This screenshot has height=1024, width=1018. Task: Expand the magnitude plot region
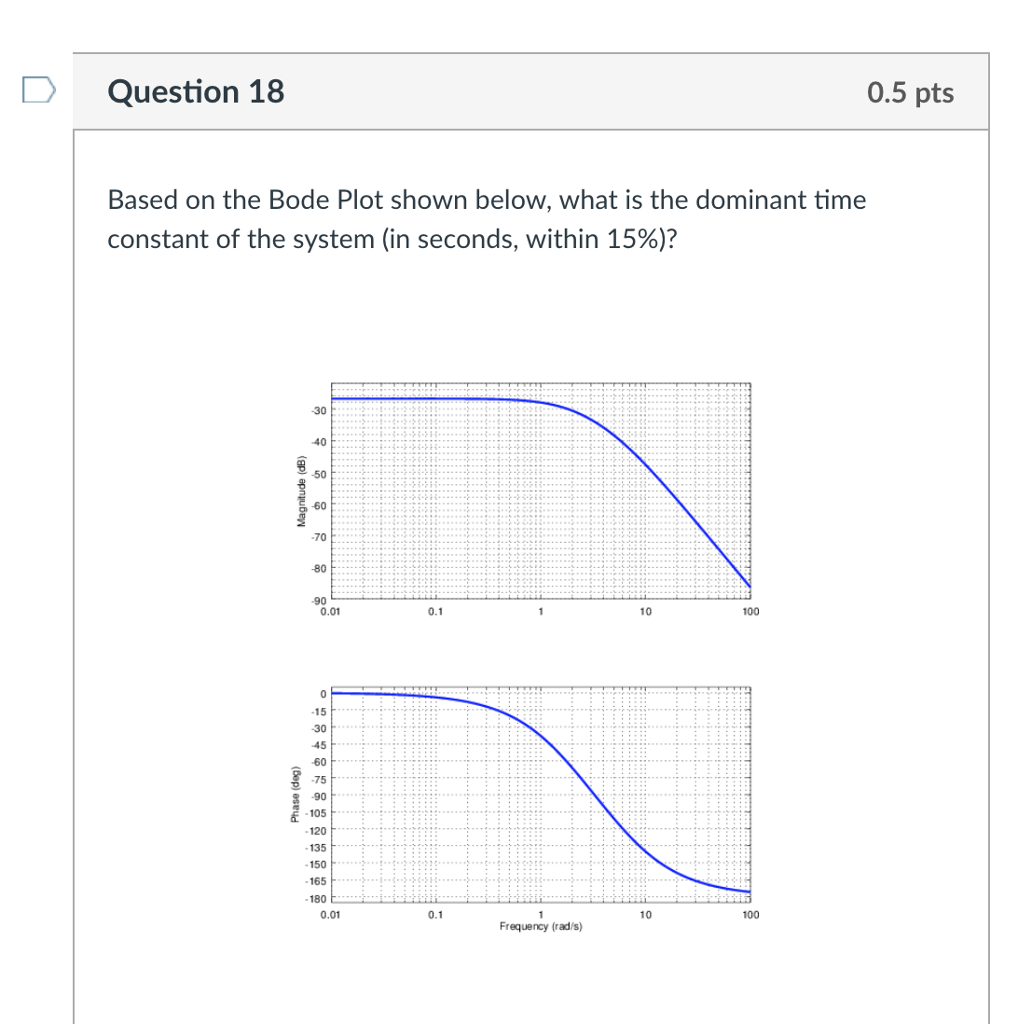[540, 490]
